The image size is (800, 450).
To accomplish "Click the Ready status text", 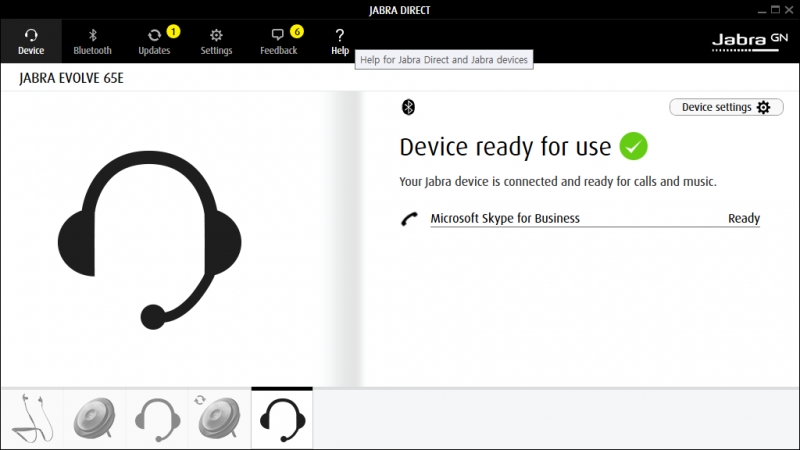I will (x=744, y=218).
